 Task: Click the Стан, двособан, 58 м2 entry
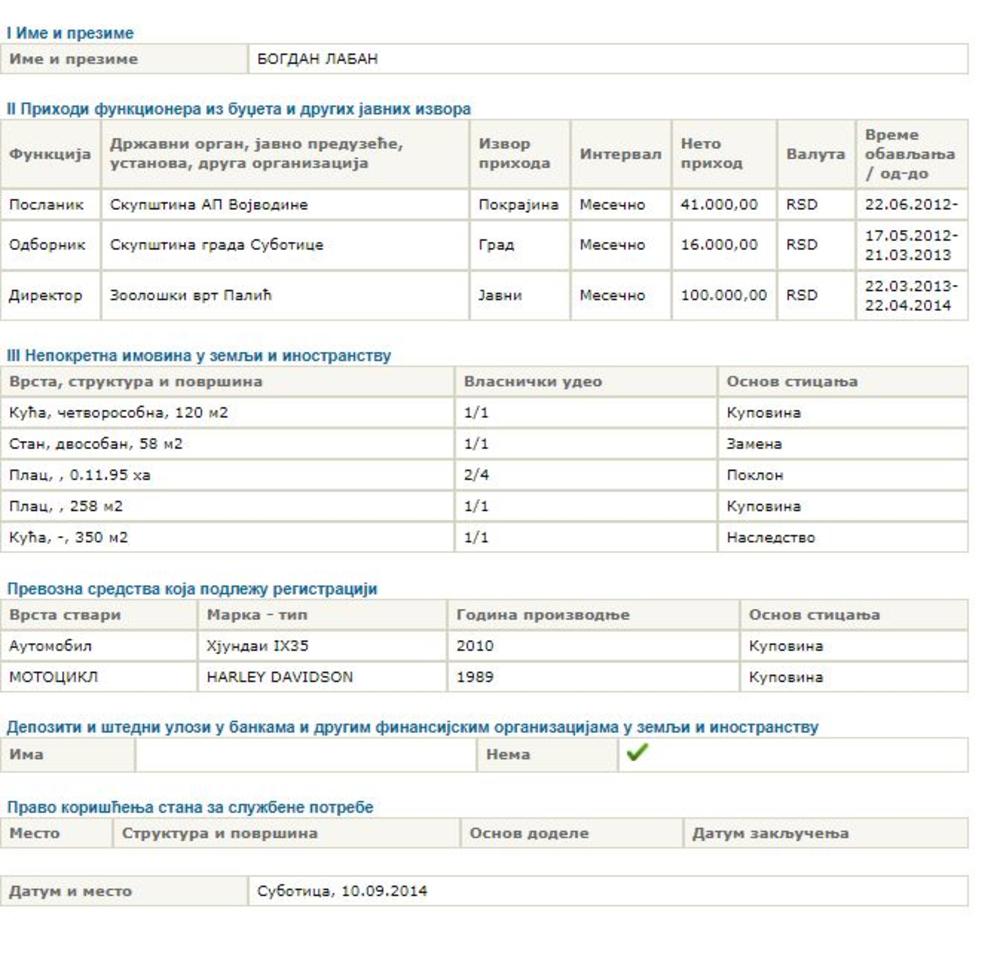[x=96, y=444]
